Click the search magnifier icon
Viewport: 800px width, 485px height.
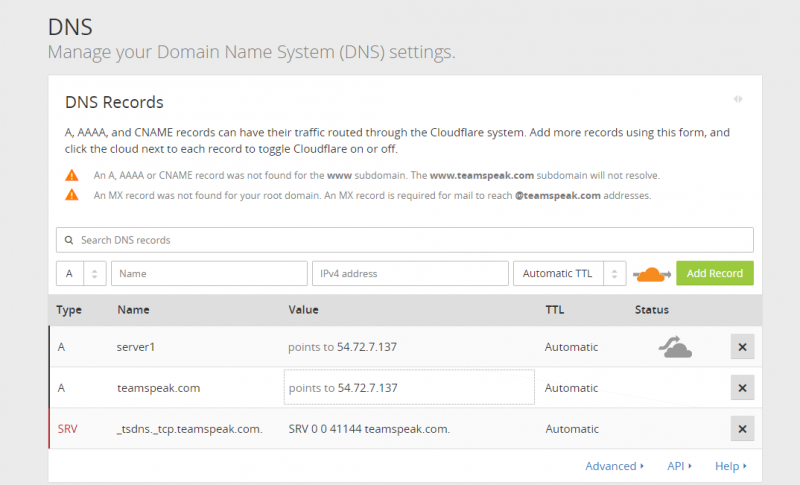69,240
